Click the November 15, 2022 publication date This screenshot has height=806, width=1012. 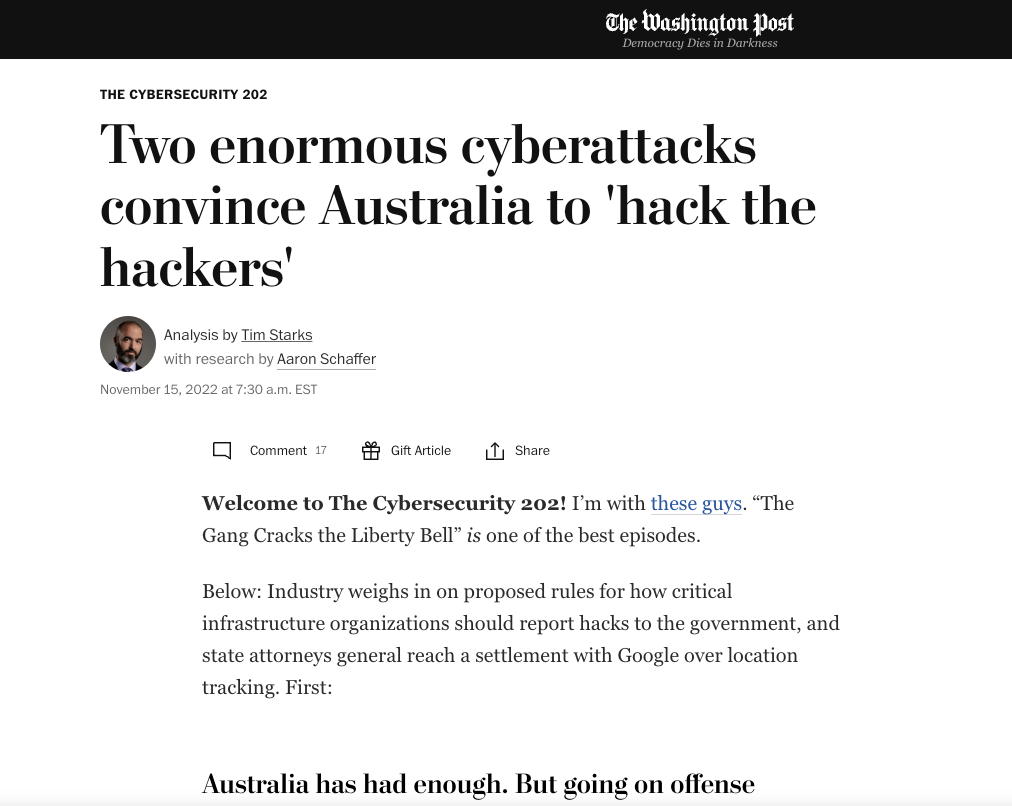coord(208,390)
